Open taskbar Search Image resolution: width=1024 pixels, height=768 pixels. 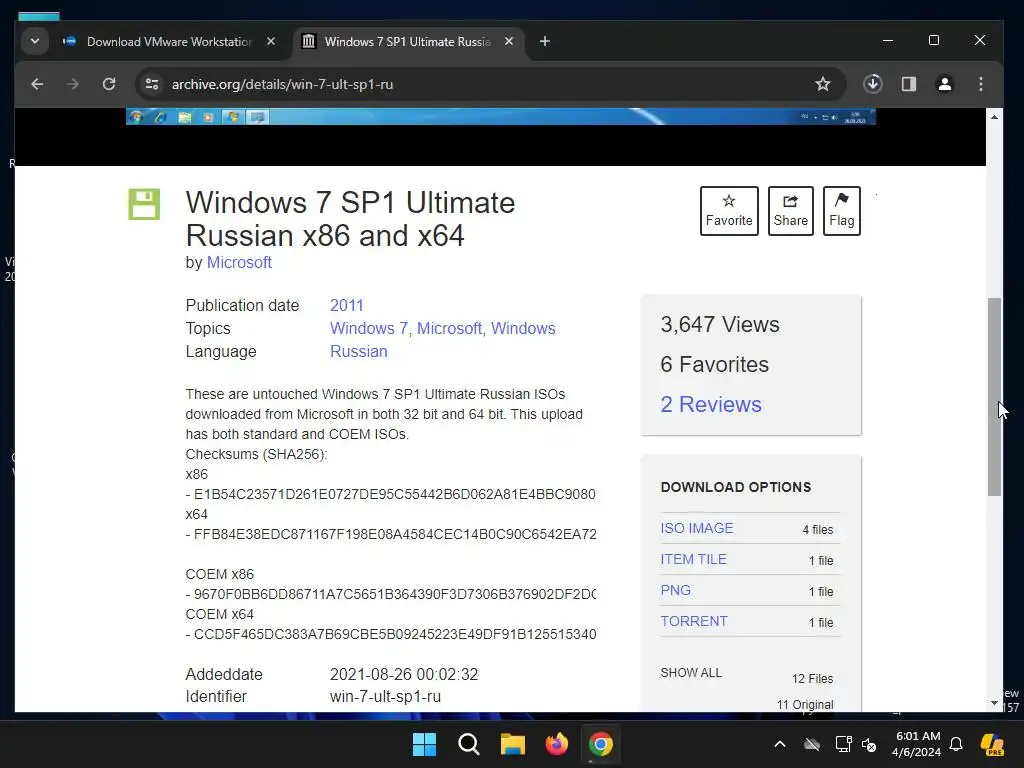(x=468, y=744)
